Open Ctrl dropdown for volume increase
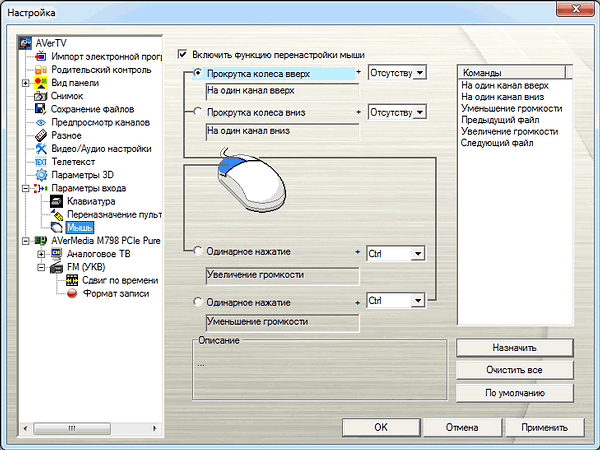The height and width of the screenshot is (450, 600). coord(418,253)
